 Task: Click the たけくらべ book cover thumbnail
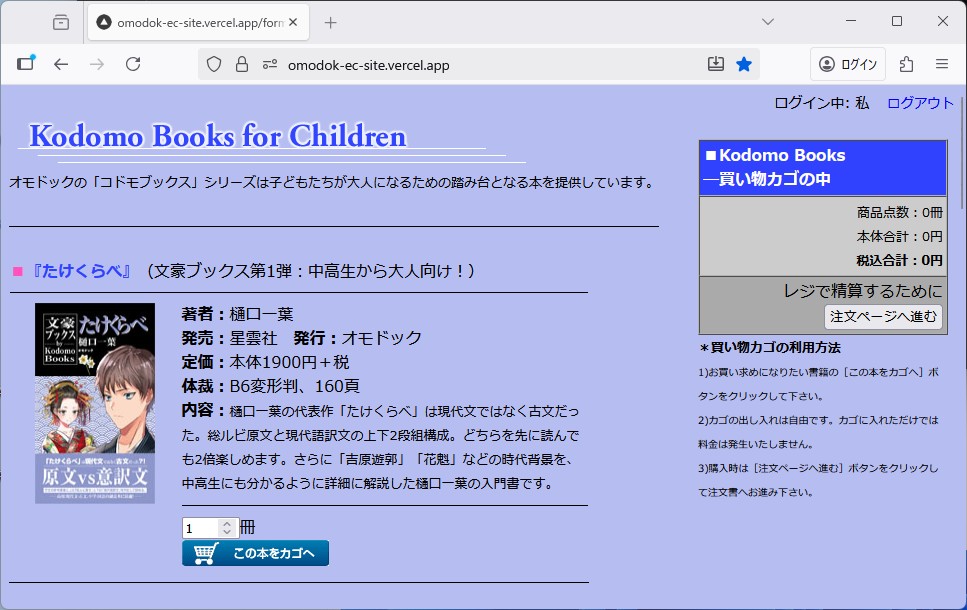coord(95,403)
